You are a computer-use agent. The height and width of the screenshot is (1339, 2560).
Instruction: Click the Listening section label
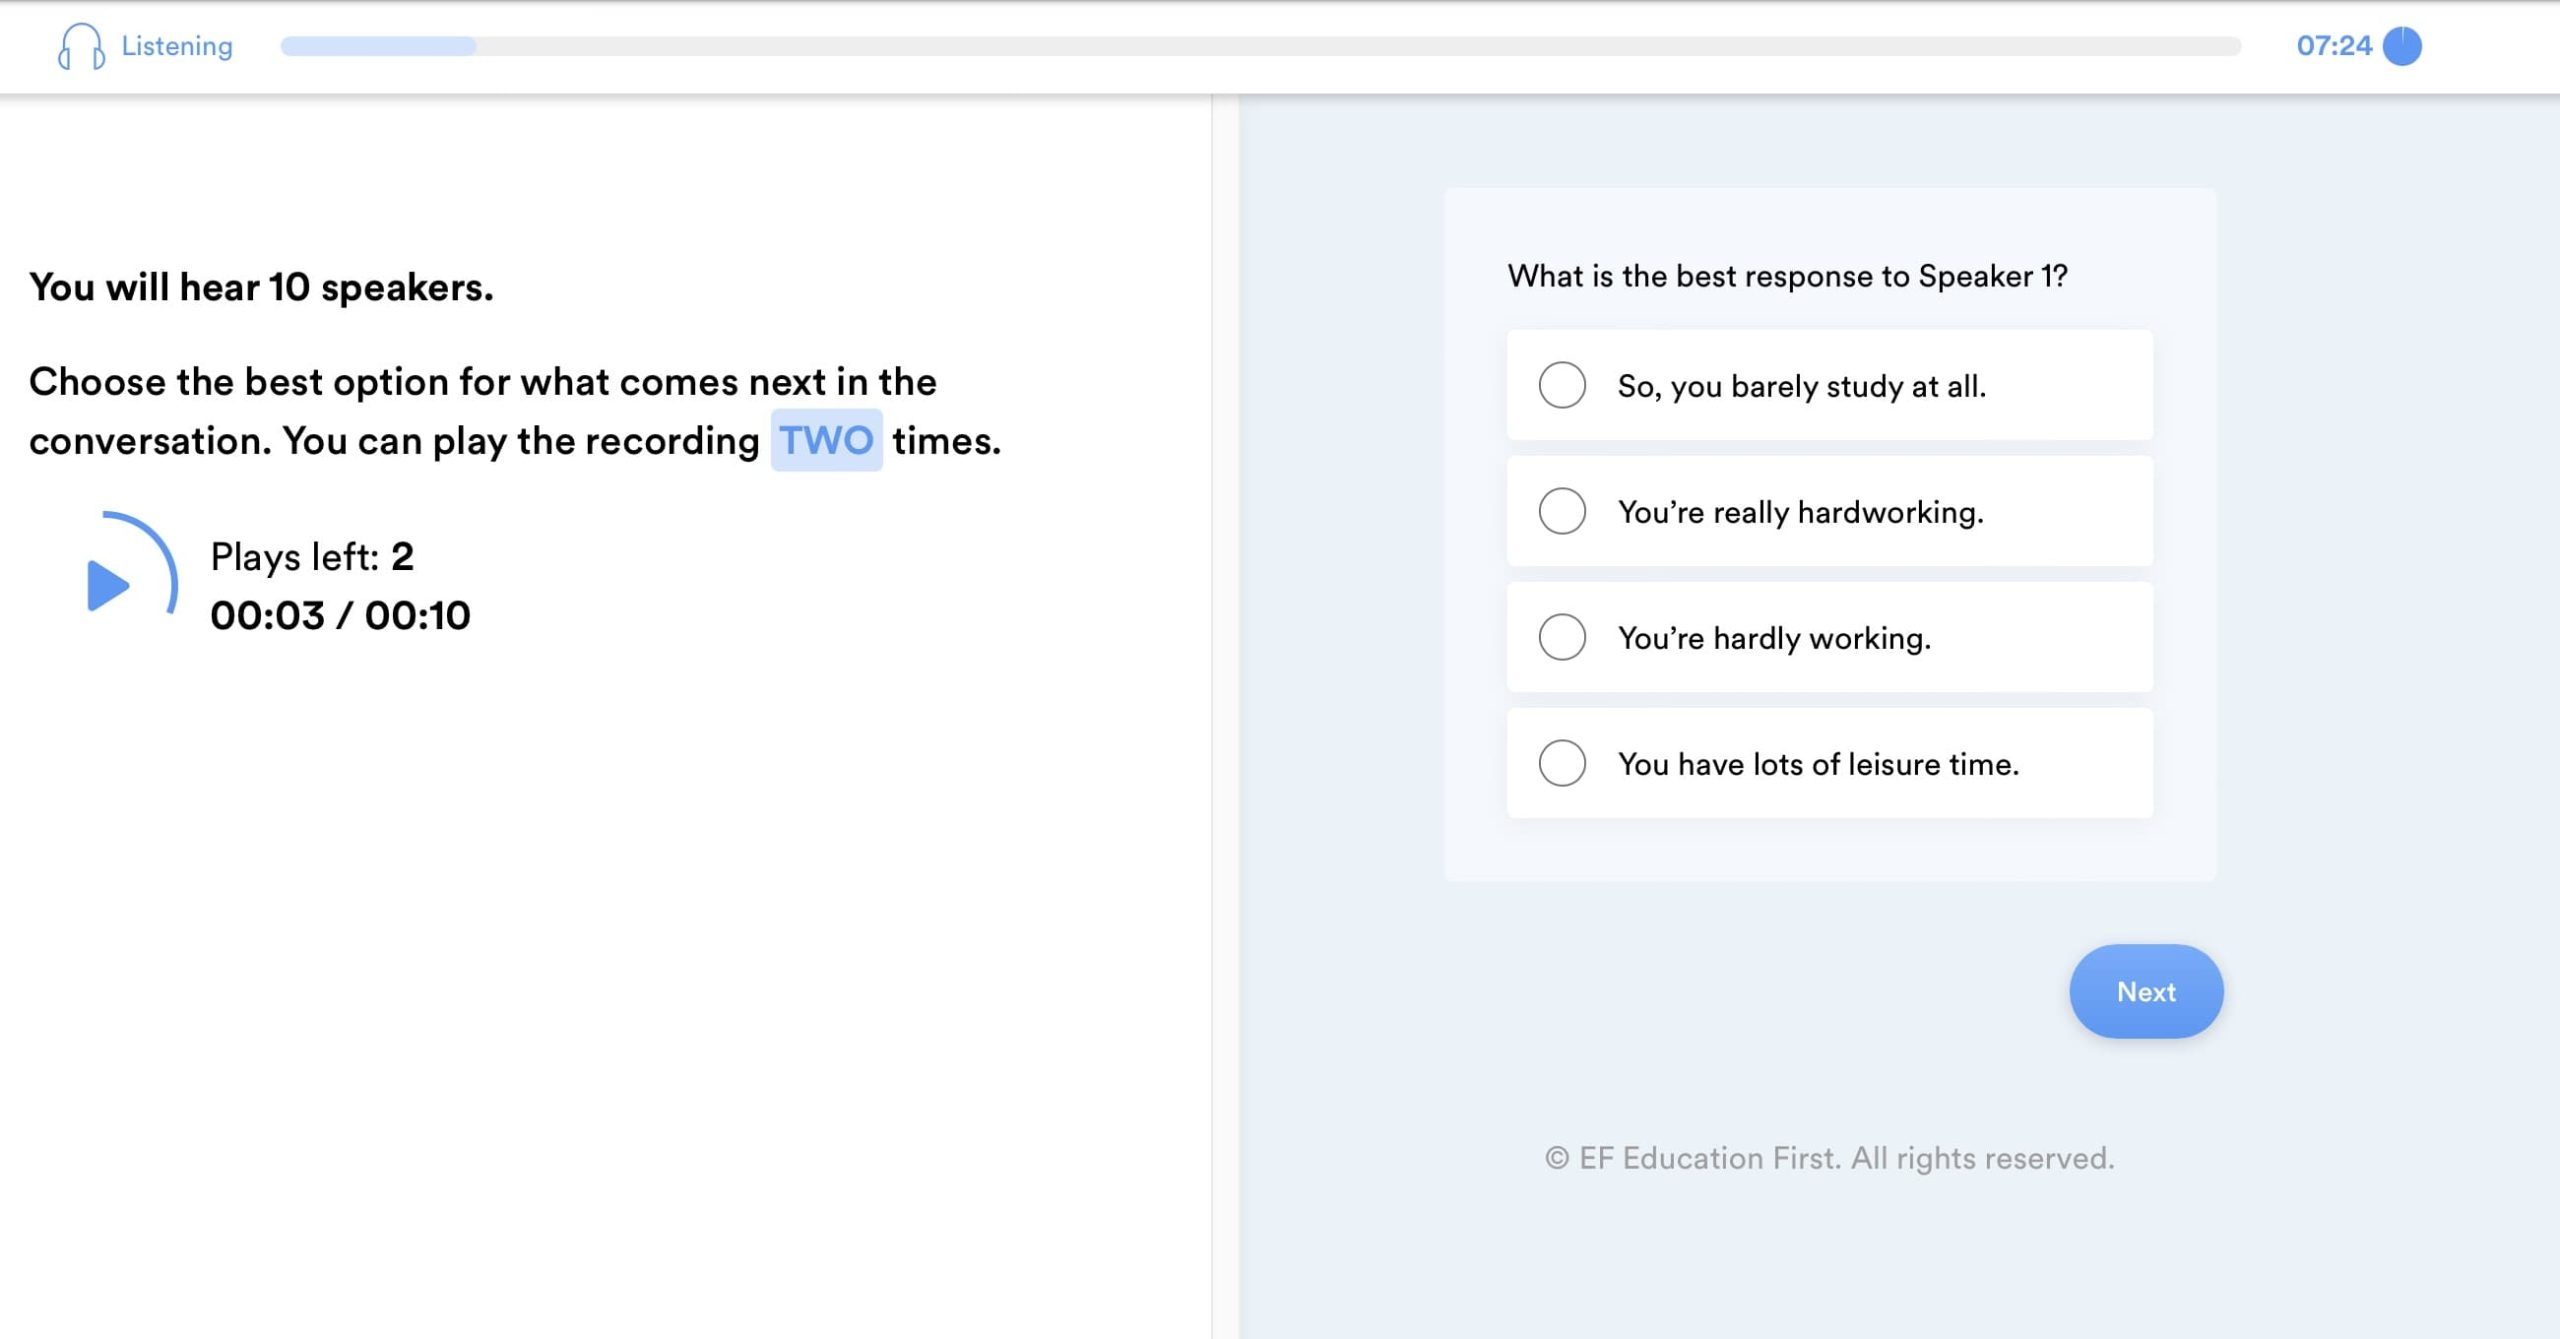[x=177, y=46]
